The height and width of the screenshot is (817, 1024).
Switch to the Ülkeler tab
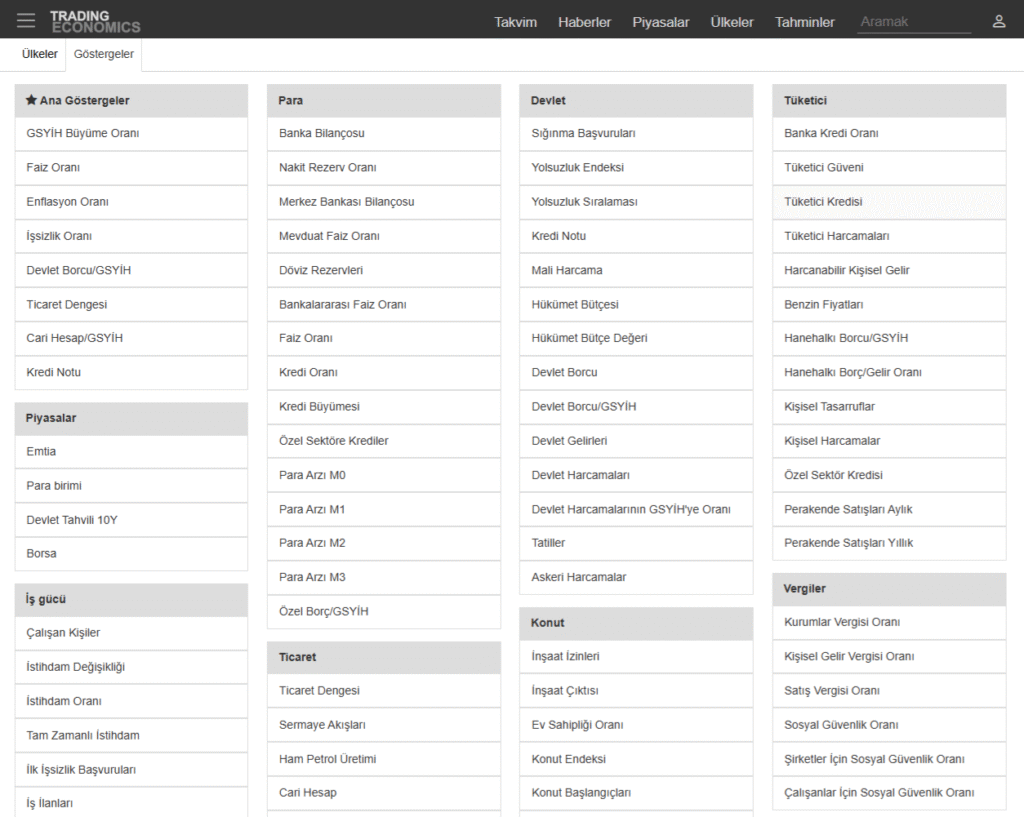click(x=40, y=54)
